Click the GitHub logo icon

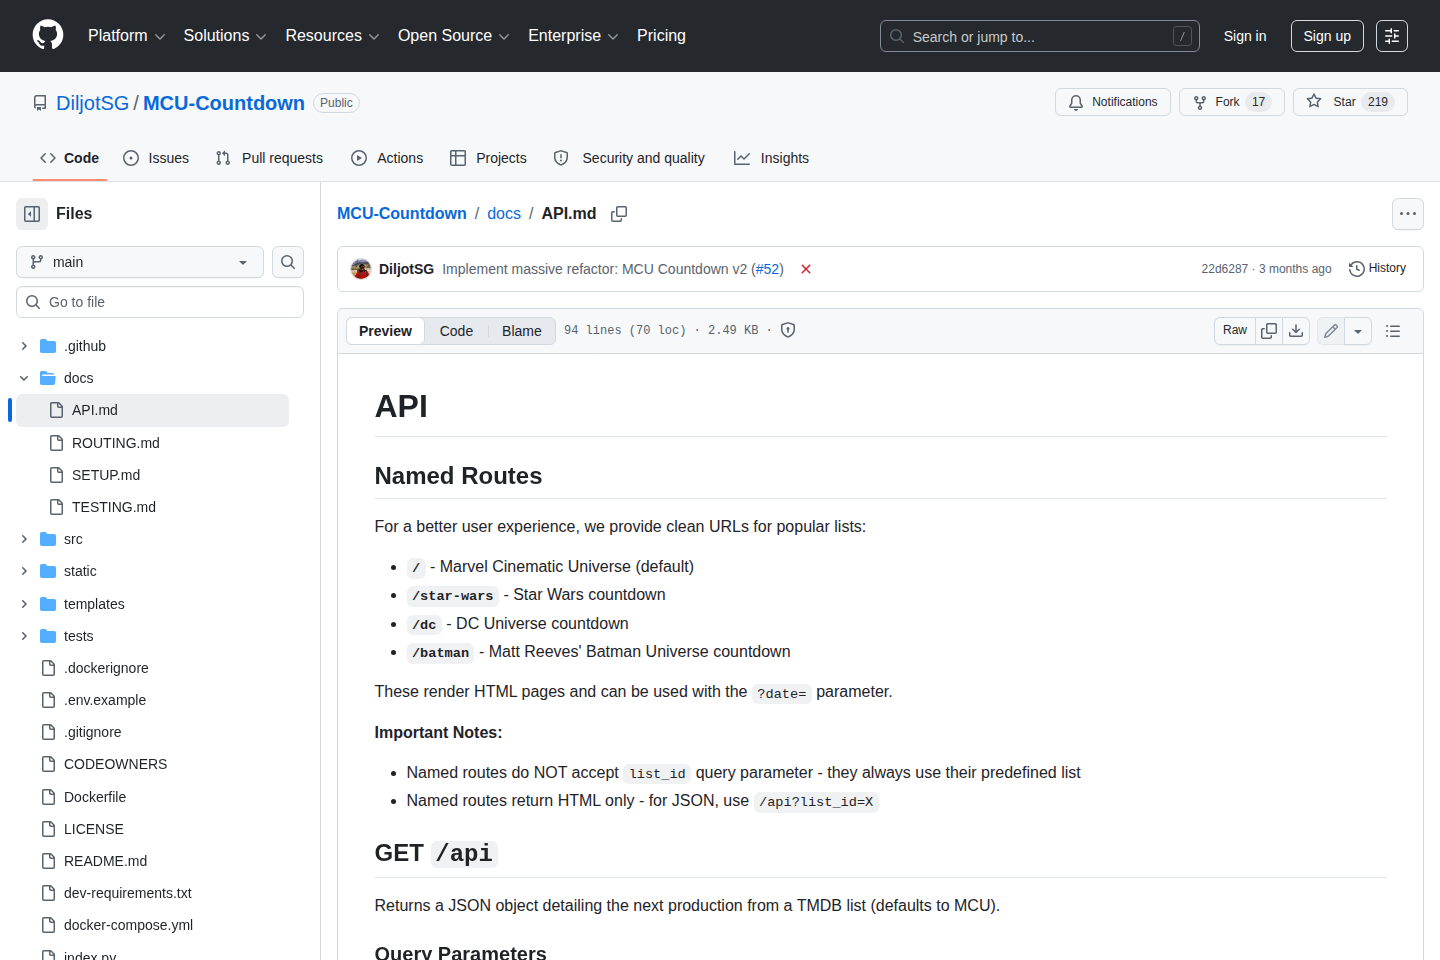click(48, 36)
